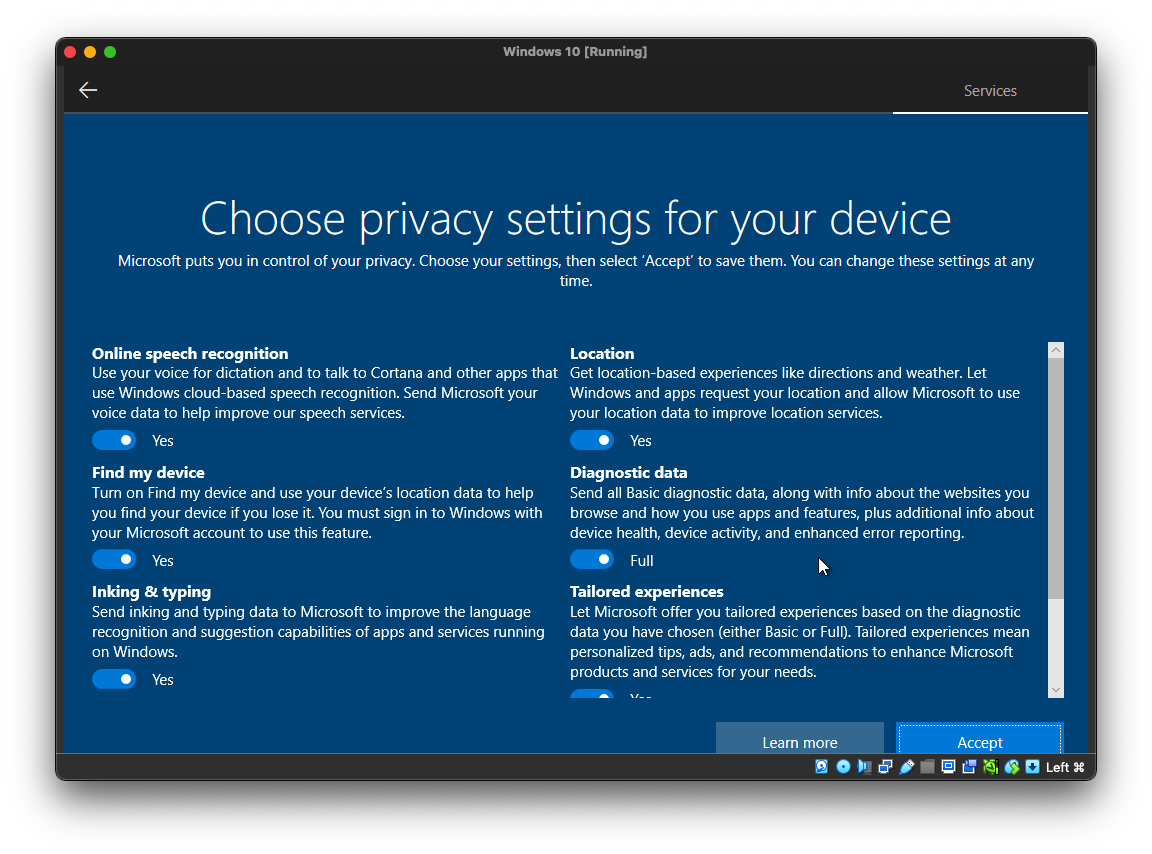
Task: Click the network adapters status icon
Action: point(885,767)
